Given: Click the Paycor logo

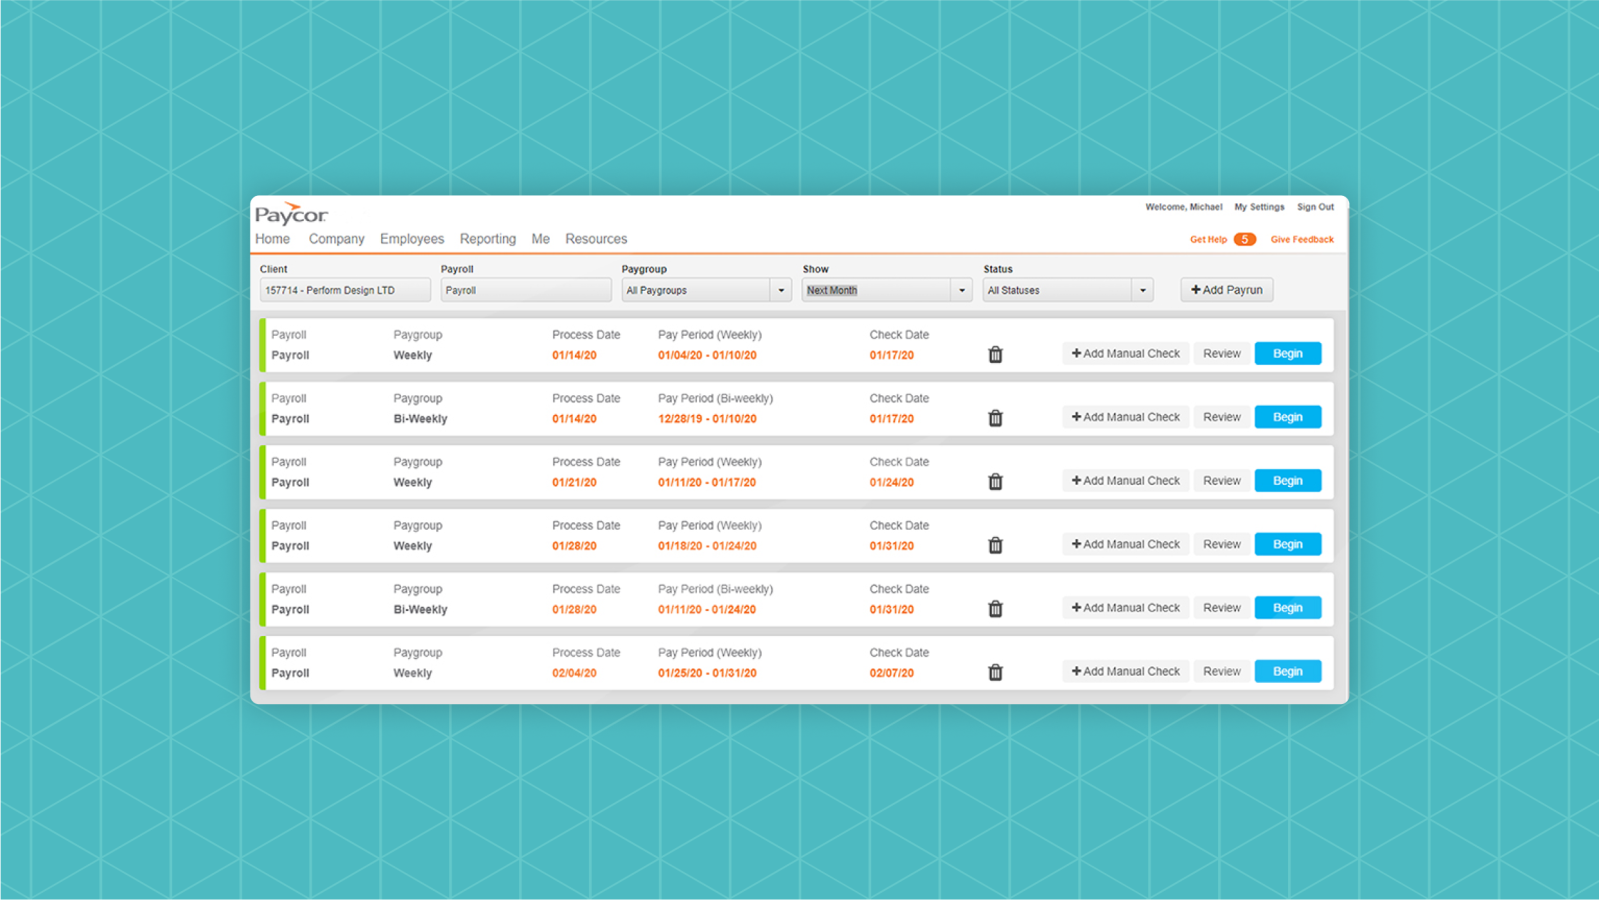Looking at the screenshot, I should coord(291,214).
